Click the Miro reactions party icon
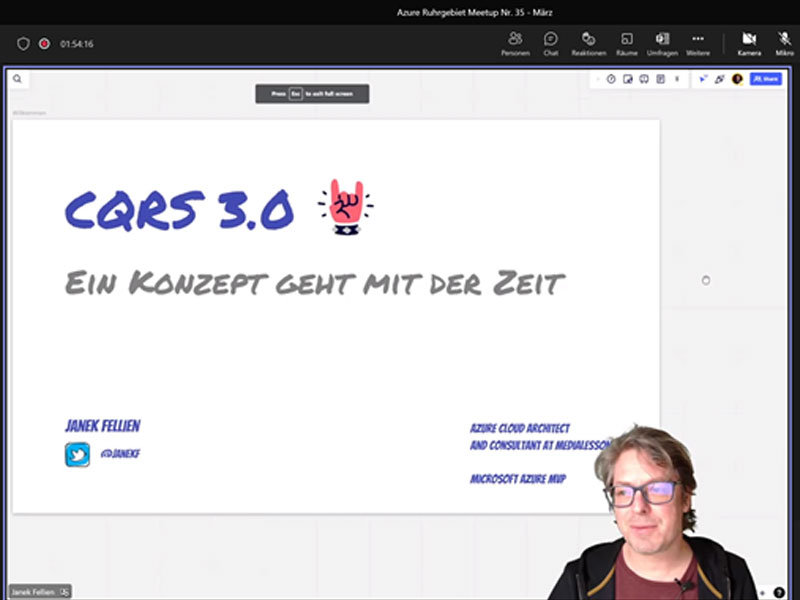The width and height of the screenshot is (800, 600). coord(720,79)
